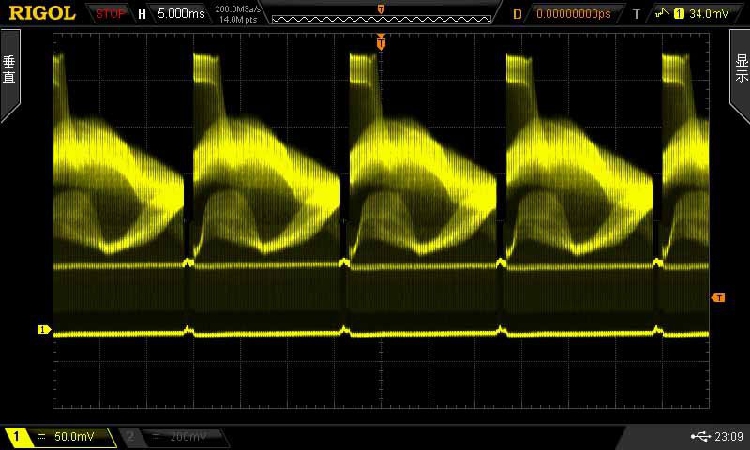This screenshot has width=750, height=450.
Task: Click the 200.0MSa/s sample rate readout
Action: (239, 9)
